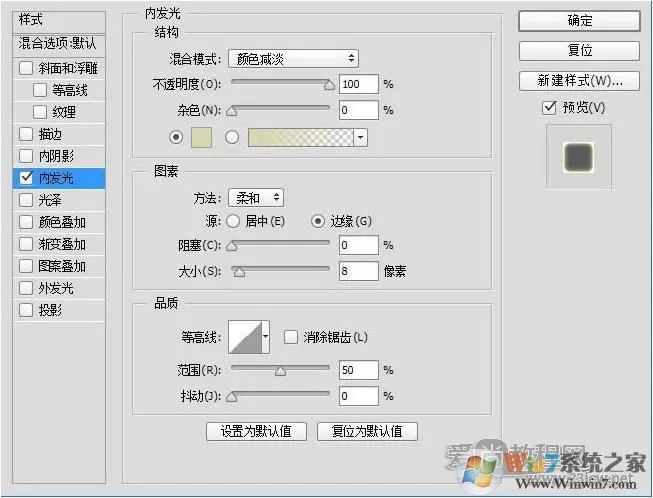Click the 设置为默认值 button

pyautogui.click(x=256, y=431)
